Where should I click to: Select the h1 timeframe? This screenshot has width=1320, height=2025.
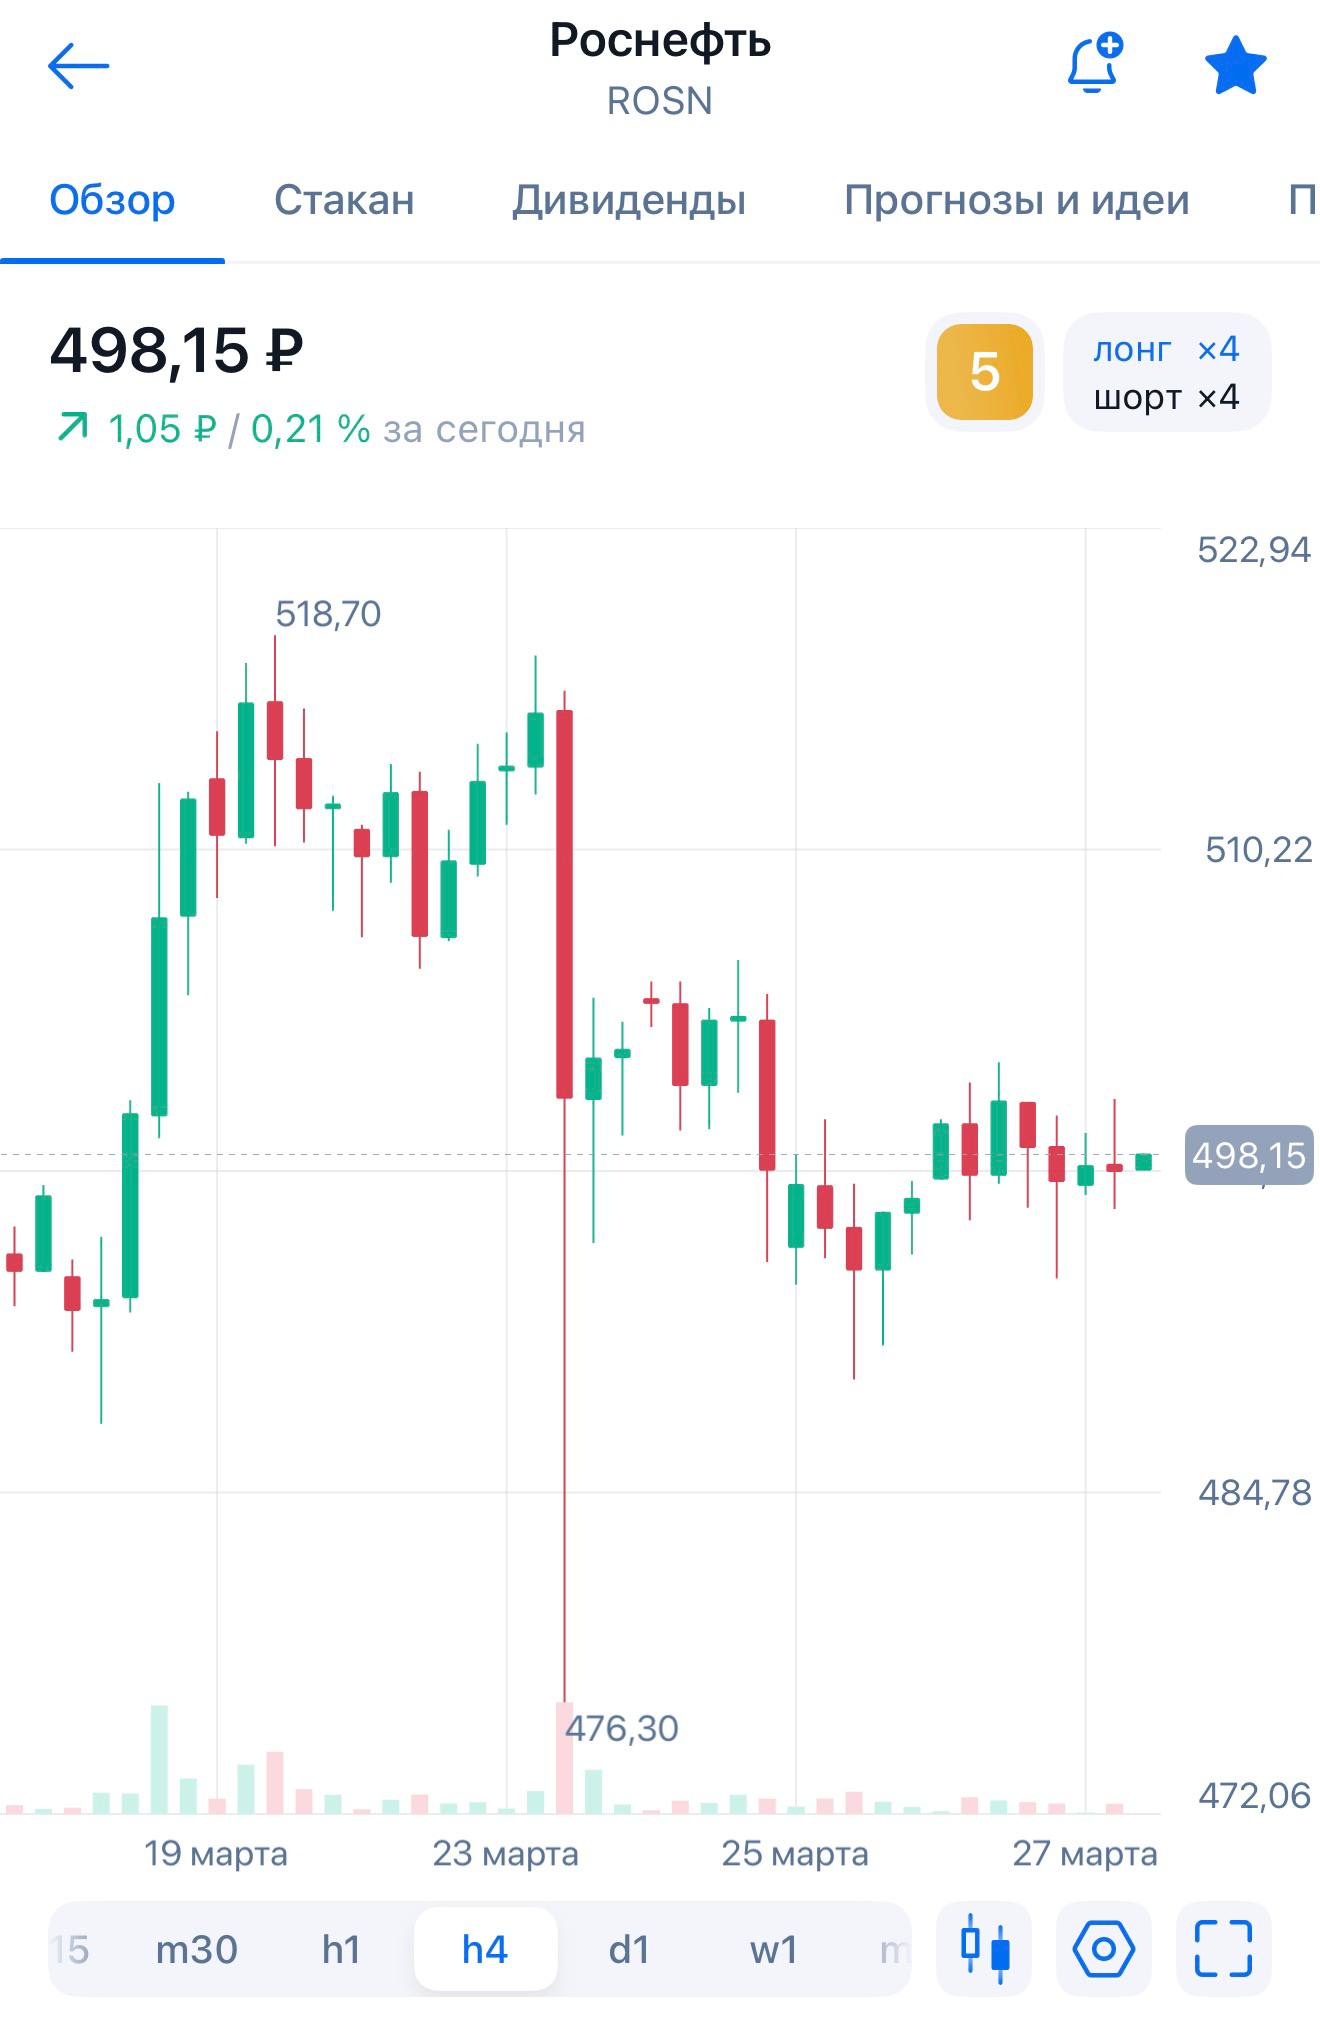point(341,1950)
